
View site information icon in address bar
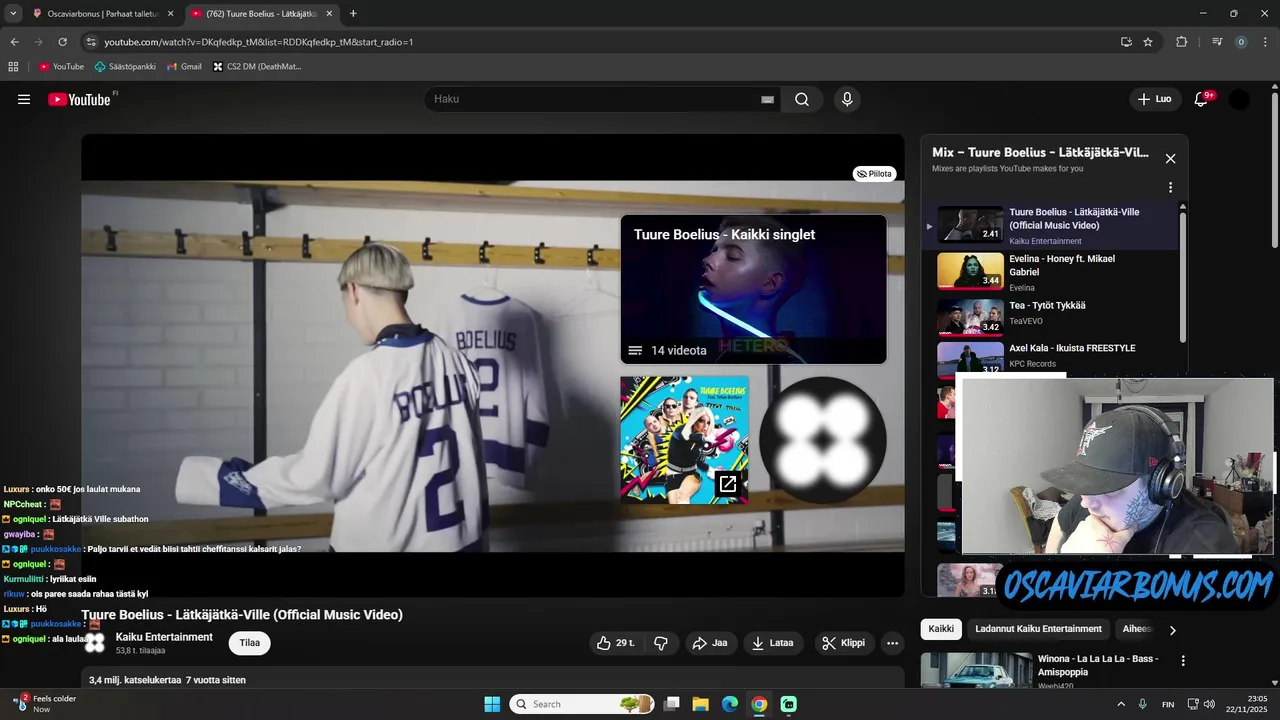pos(91,42)
